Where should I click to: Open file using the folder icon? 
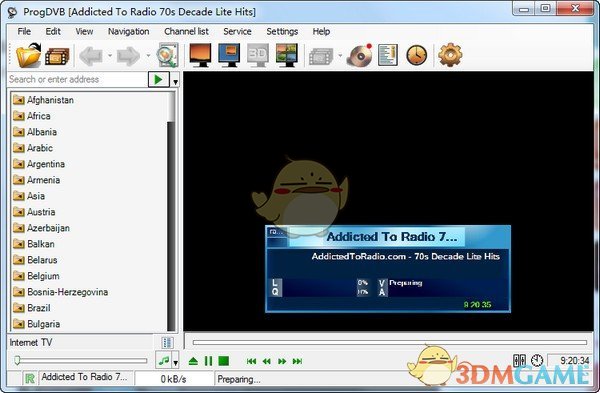pyautogui.click(x=28, y=56)
